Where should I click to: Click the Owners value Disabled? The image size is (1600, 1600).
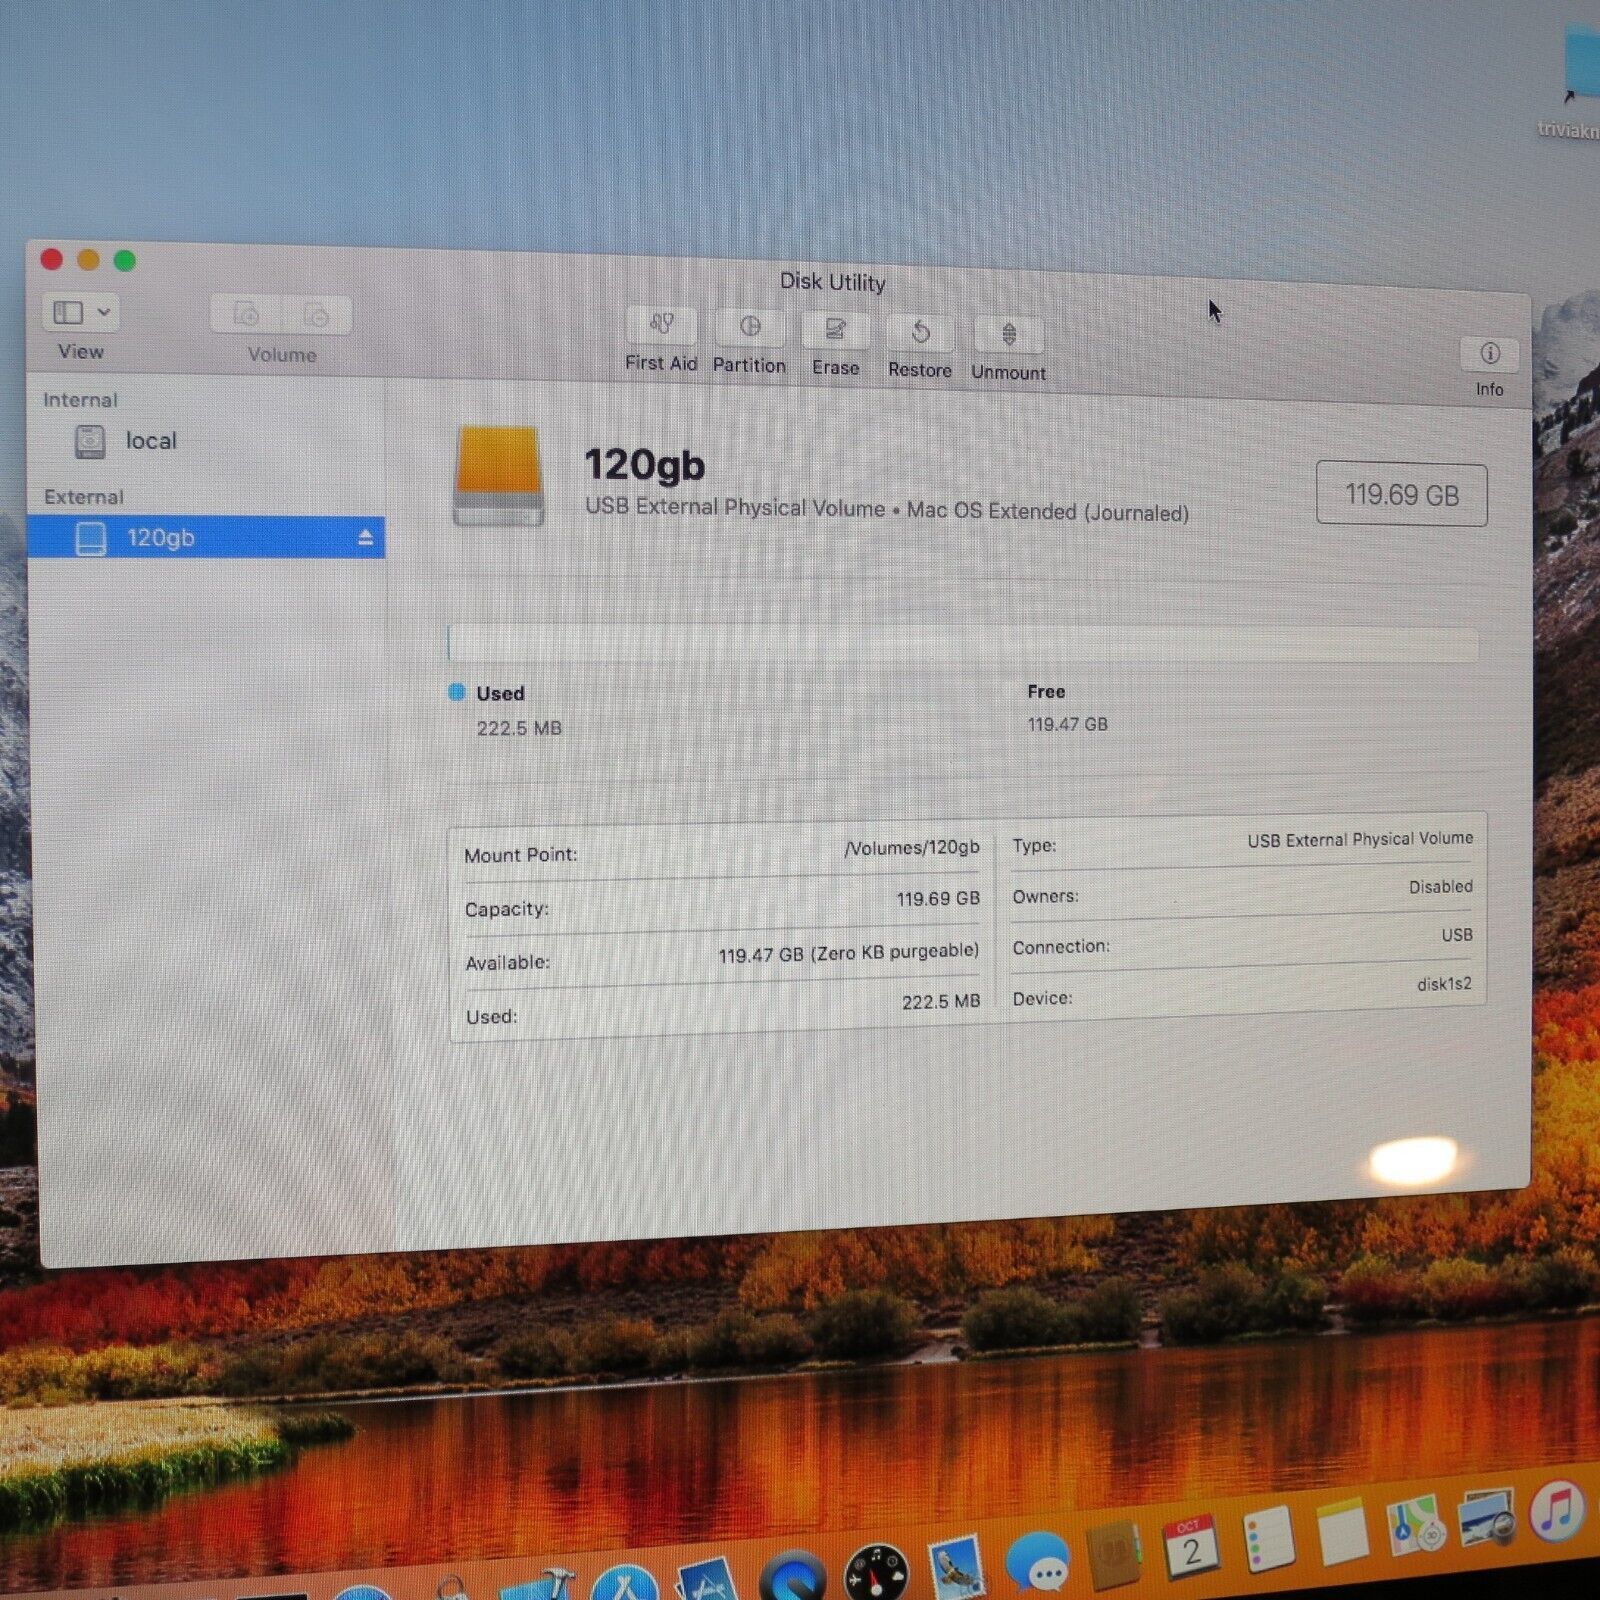[x=1440, y=887]
